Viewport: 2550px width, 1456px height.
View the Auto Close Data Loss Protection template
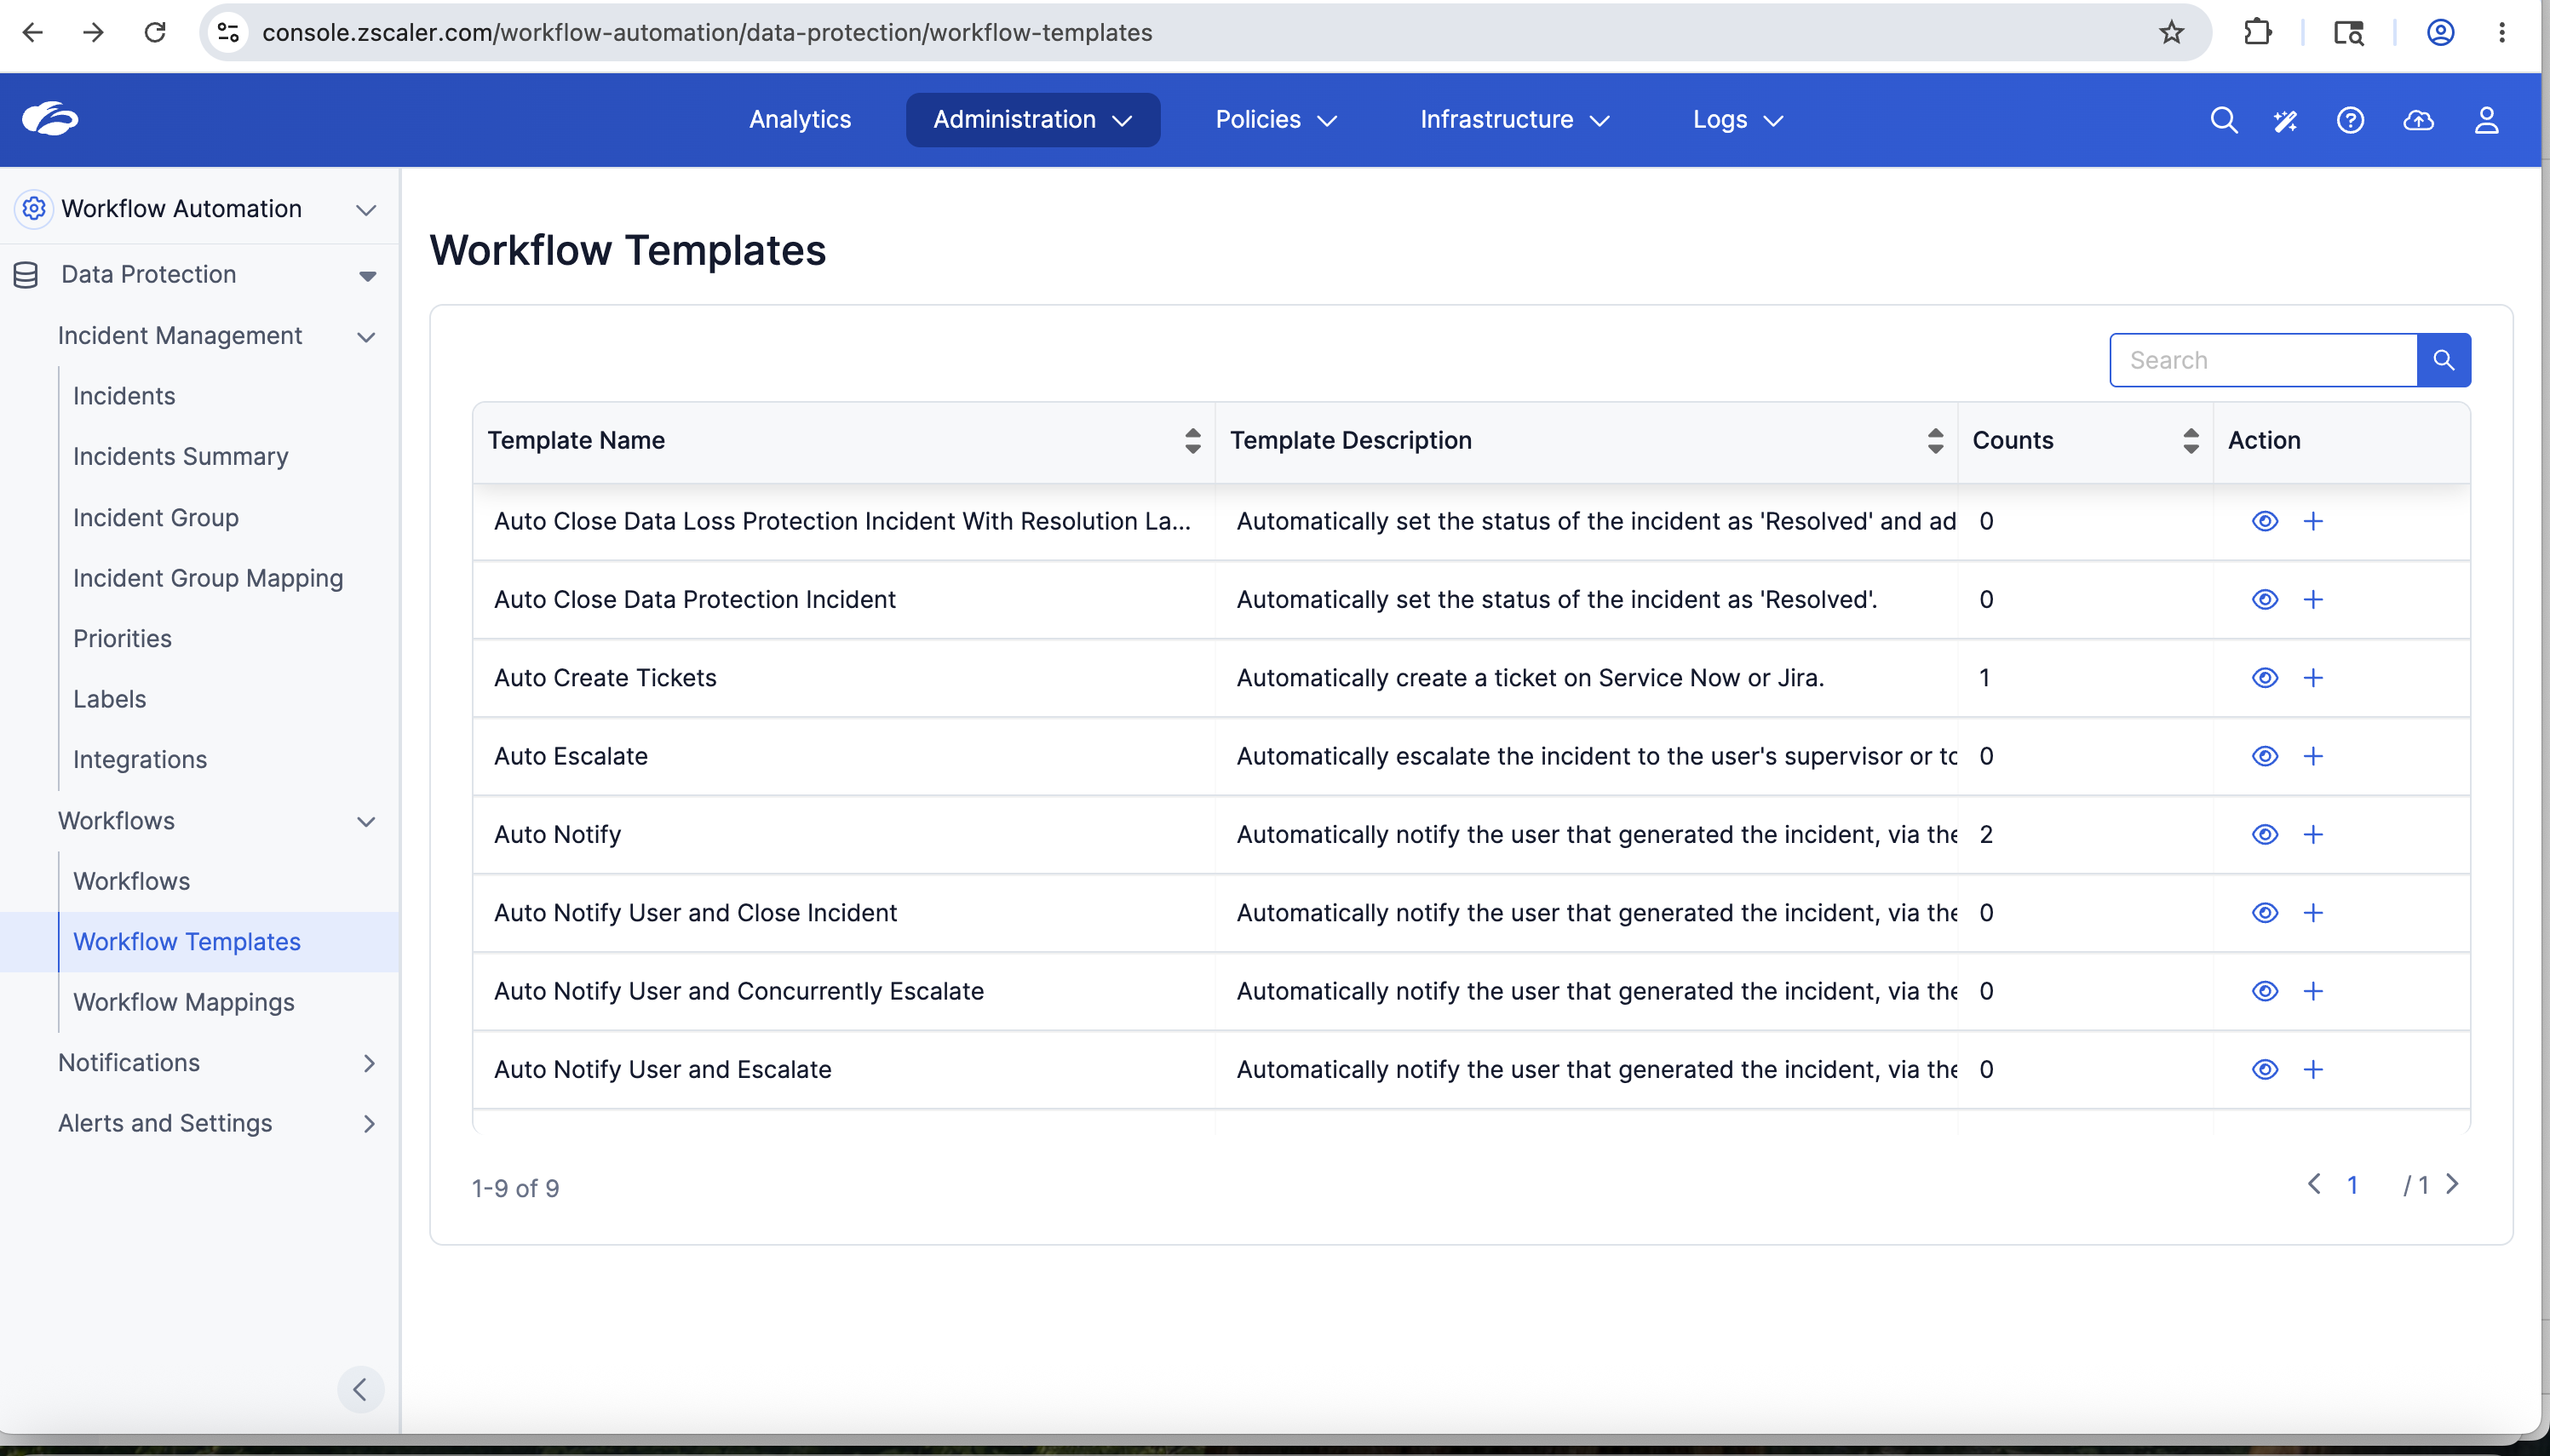pos(2265,521)
